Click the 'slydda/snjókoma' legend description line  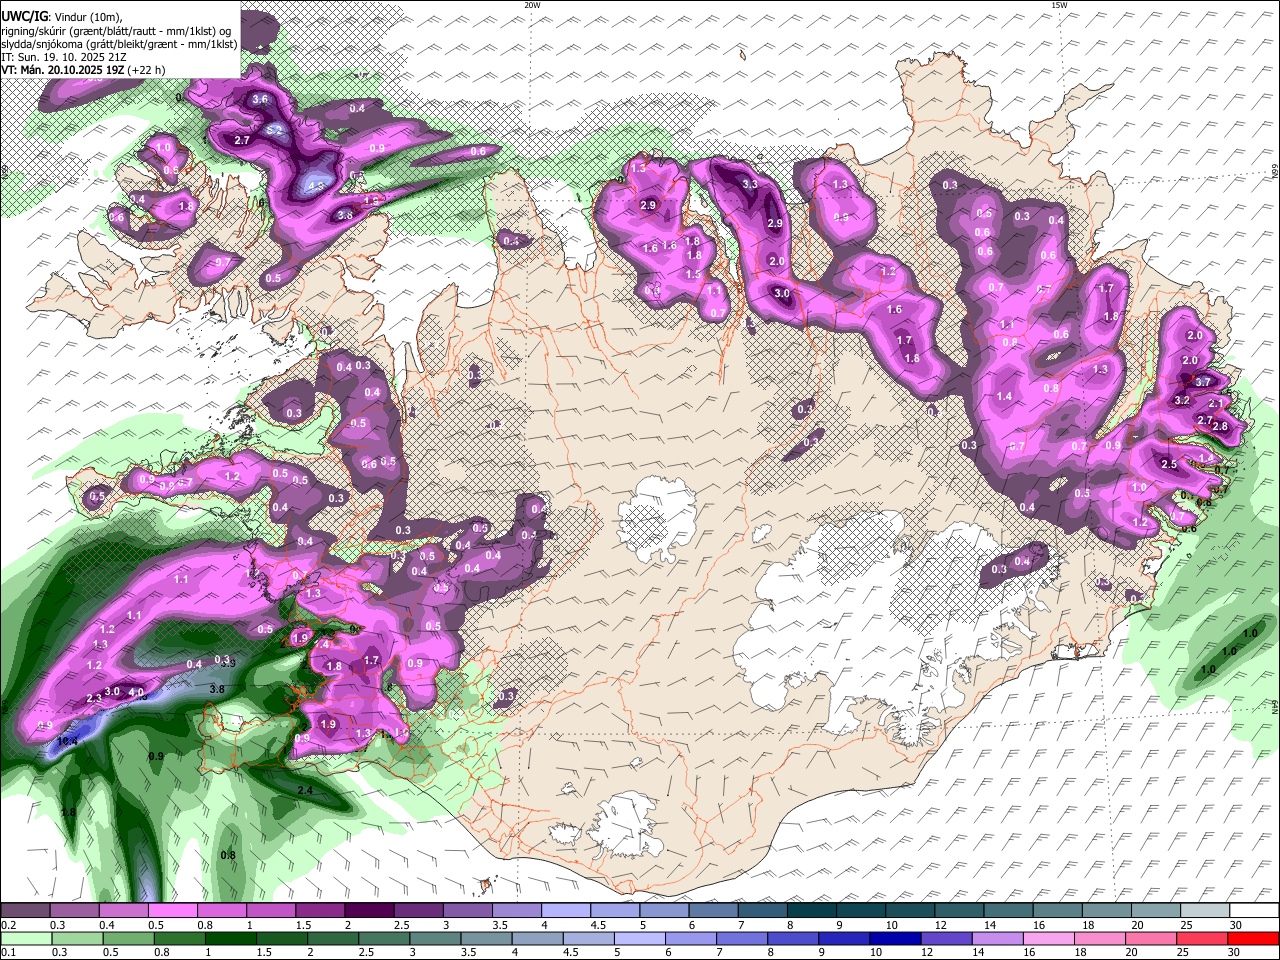coord(119,44)
